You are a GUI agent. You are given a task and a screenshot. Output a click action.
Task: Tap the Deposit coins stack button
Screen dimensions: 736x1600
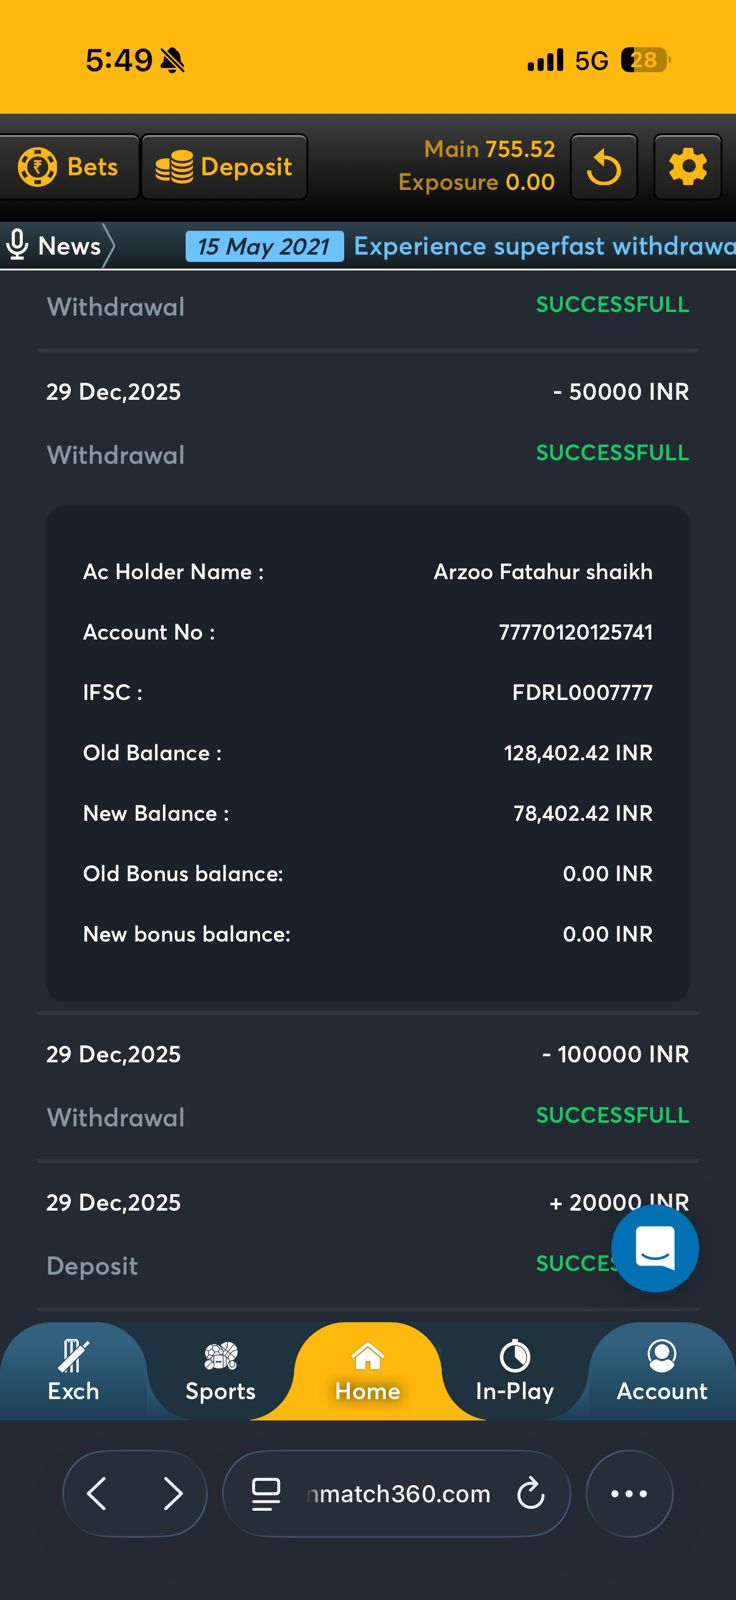click(x=224, y=167)
